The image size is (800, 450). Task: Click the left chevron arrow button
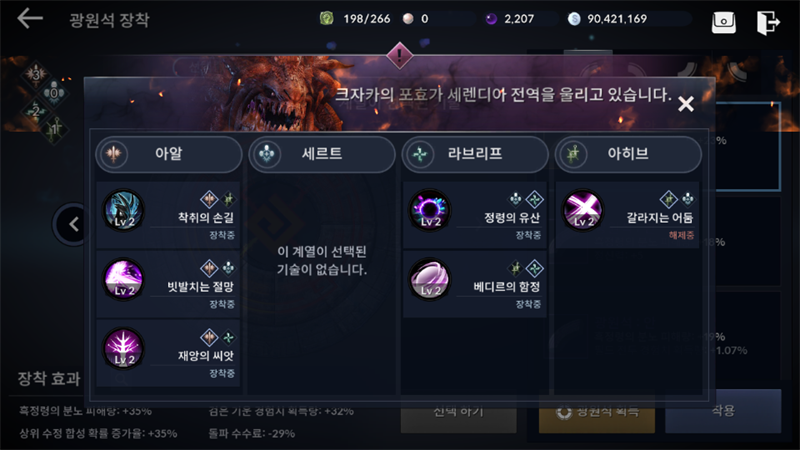click(x=74, y=224)
